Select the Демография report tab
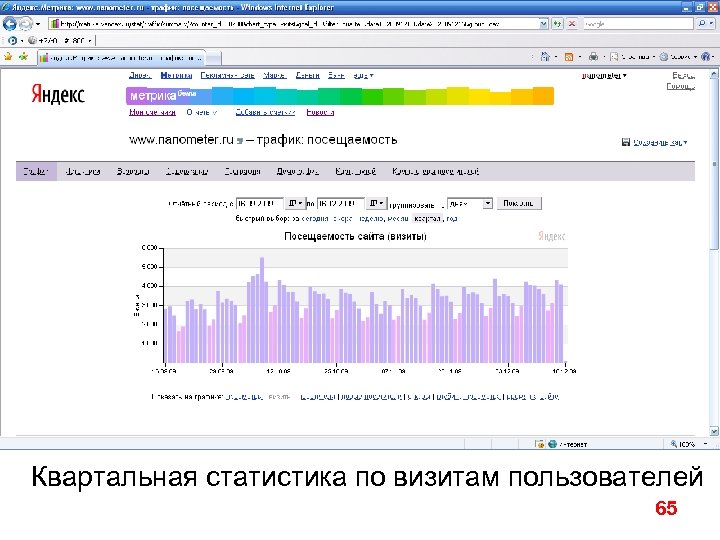Viewport: 720px width, 540px height. click(x=298, y=171)
